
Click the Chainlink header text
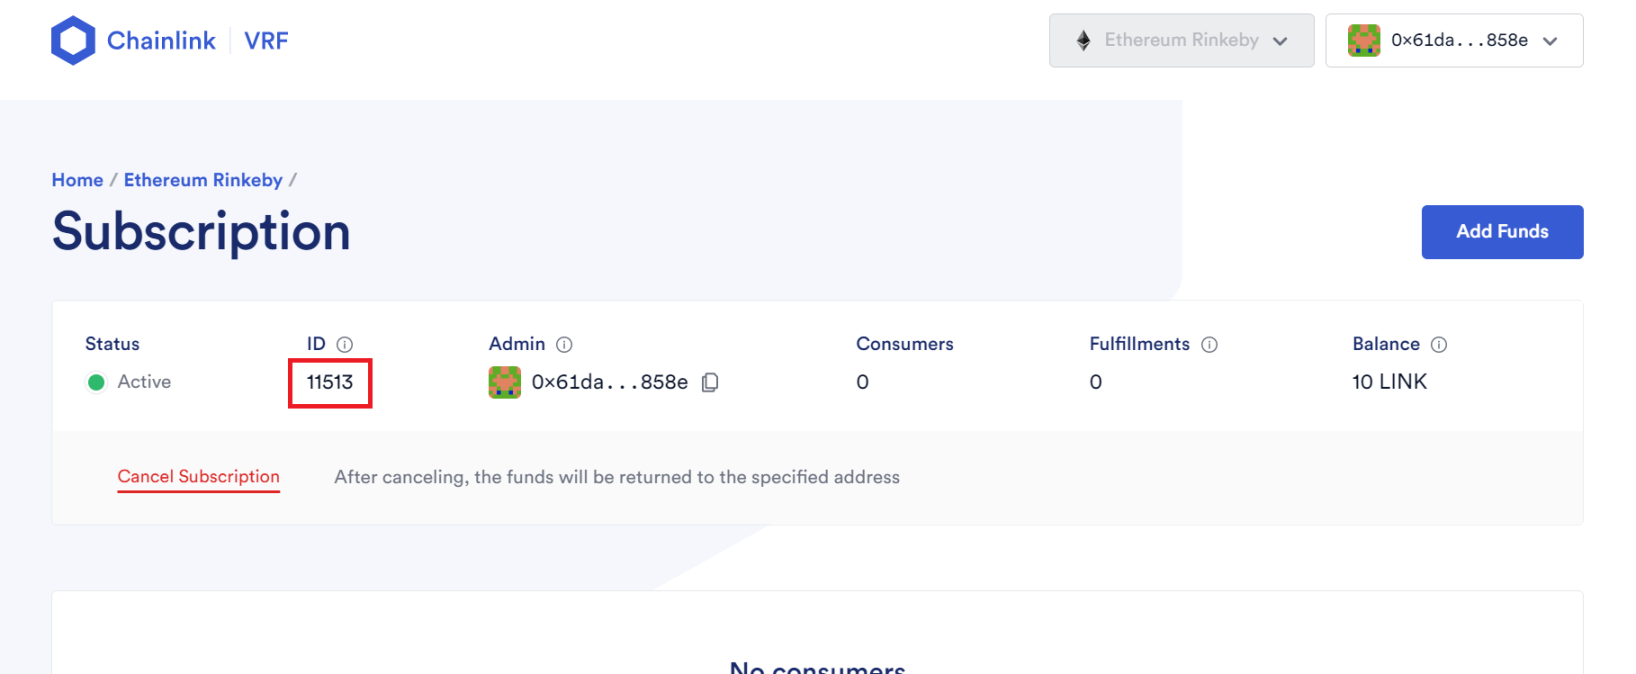pyautogui.click(x=161, y=41)
